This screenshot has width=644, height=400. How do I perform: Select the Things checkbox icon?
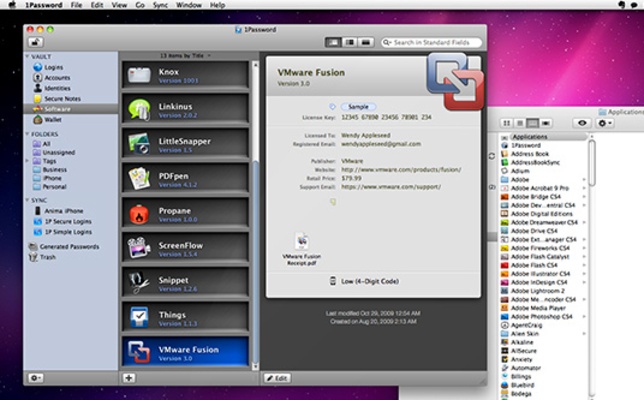pyautogui.click(x=139, y=317)
